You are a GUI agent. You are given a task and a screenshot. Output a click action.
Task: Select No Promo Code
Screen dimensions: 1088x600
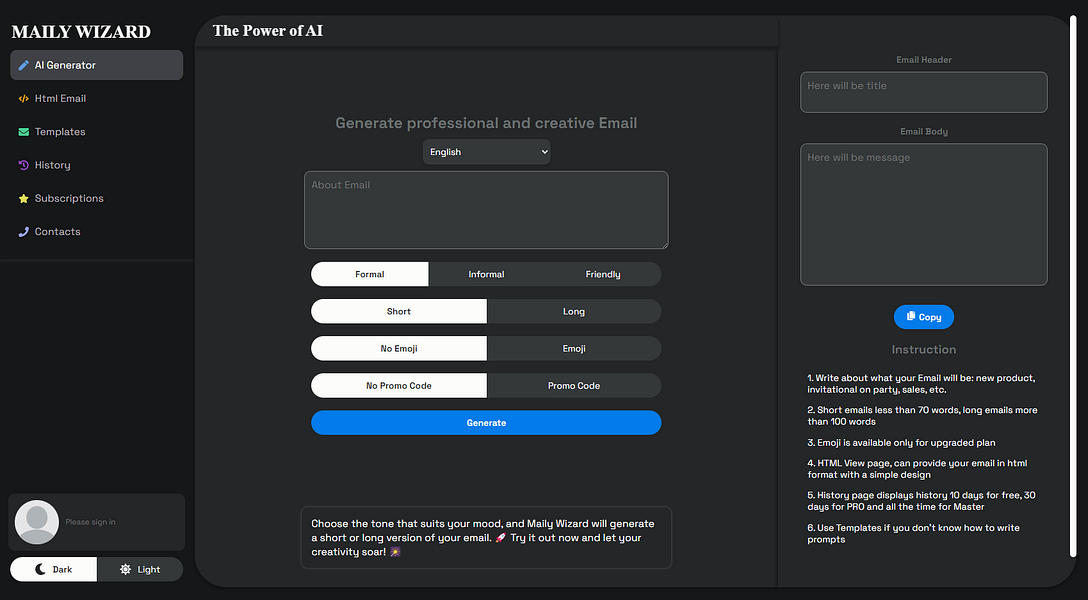[399, 386]
